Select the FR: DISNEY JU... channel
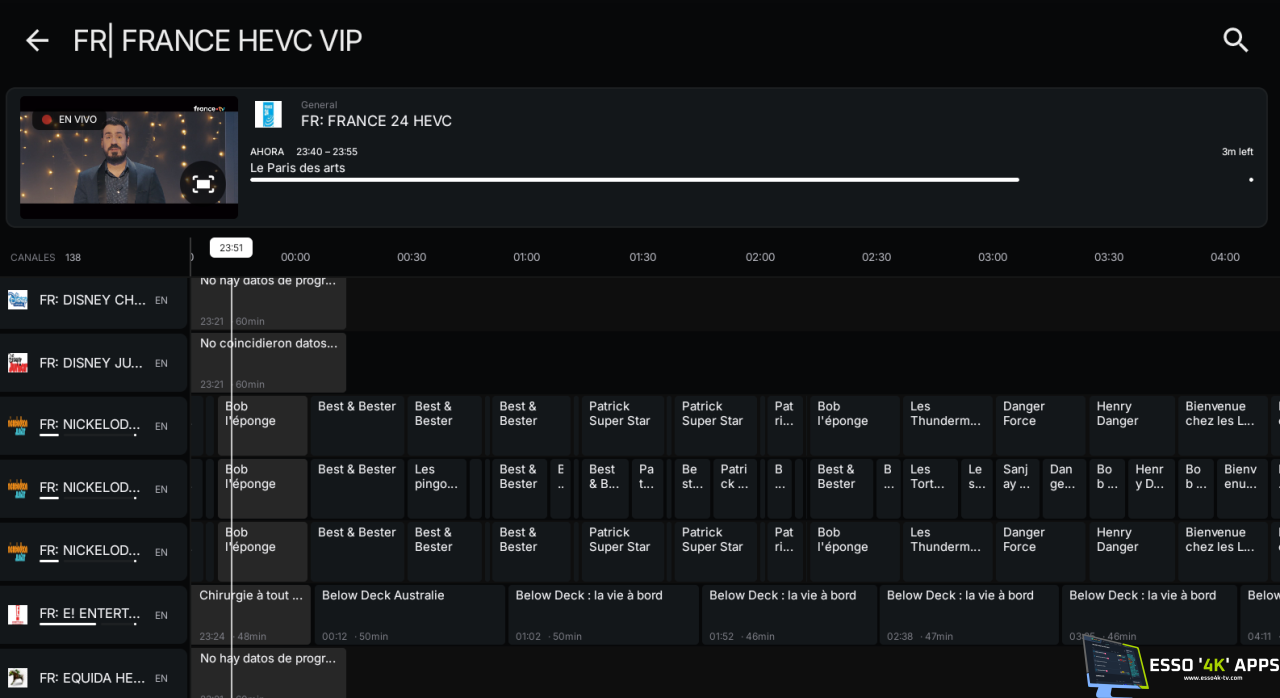The width and height of the screenshot is (1280, 698). tap(94, 363)
